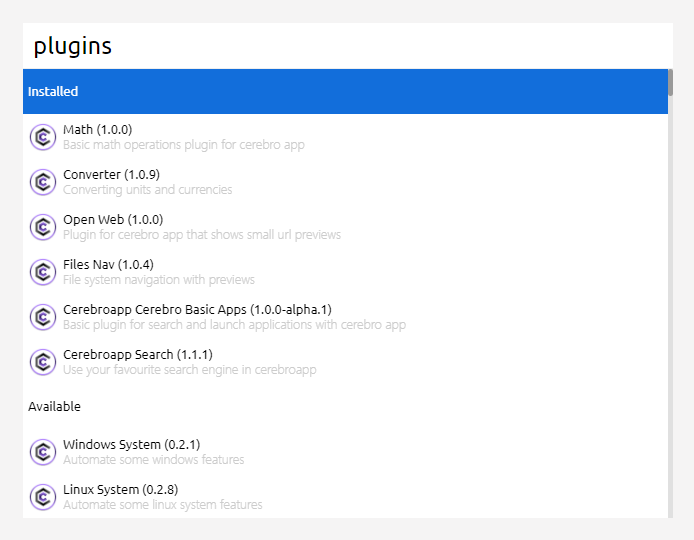Open the "Windows System (0.2.1)" entry
The width and height of the screenshot is (694, 540).
pos(345,452)
